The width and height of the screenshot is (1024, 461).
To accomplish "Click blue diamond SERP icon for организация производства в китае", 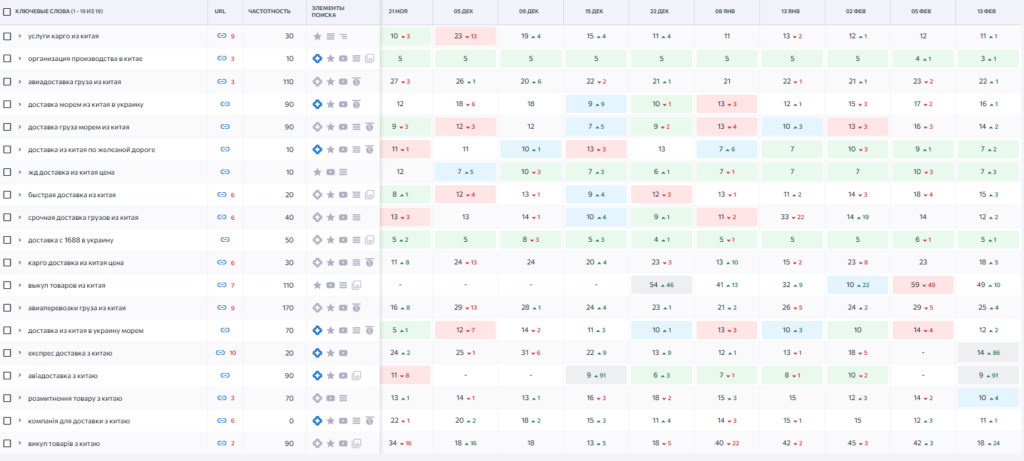I will [317, 59].
